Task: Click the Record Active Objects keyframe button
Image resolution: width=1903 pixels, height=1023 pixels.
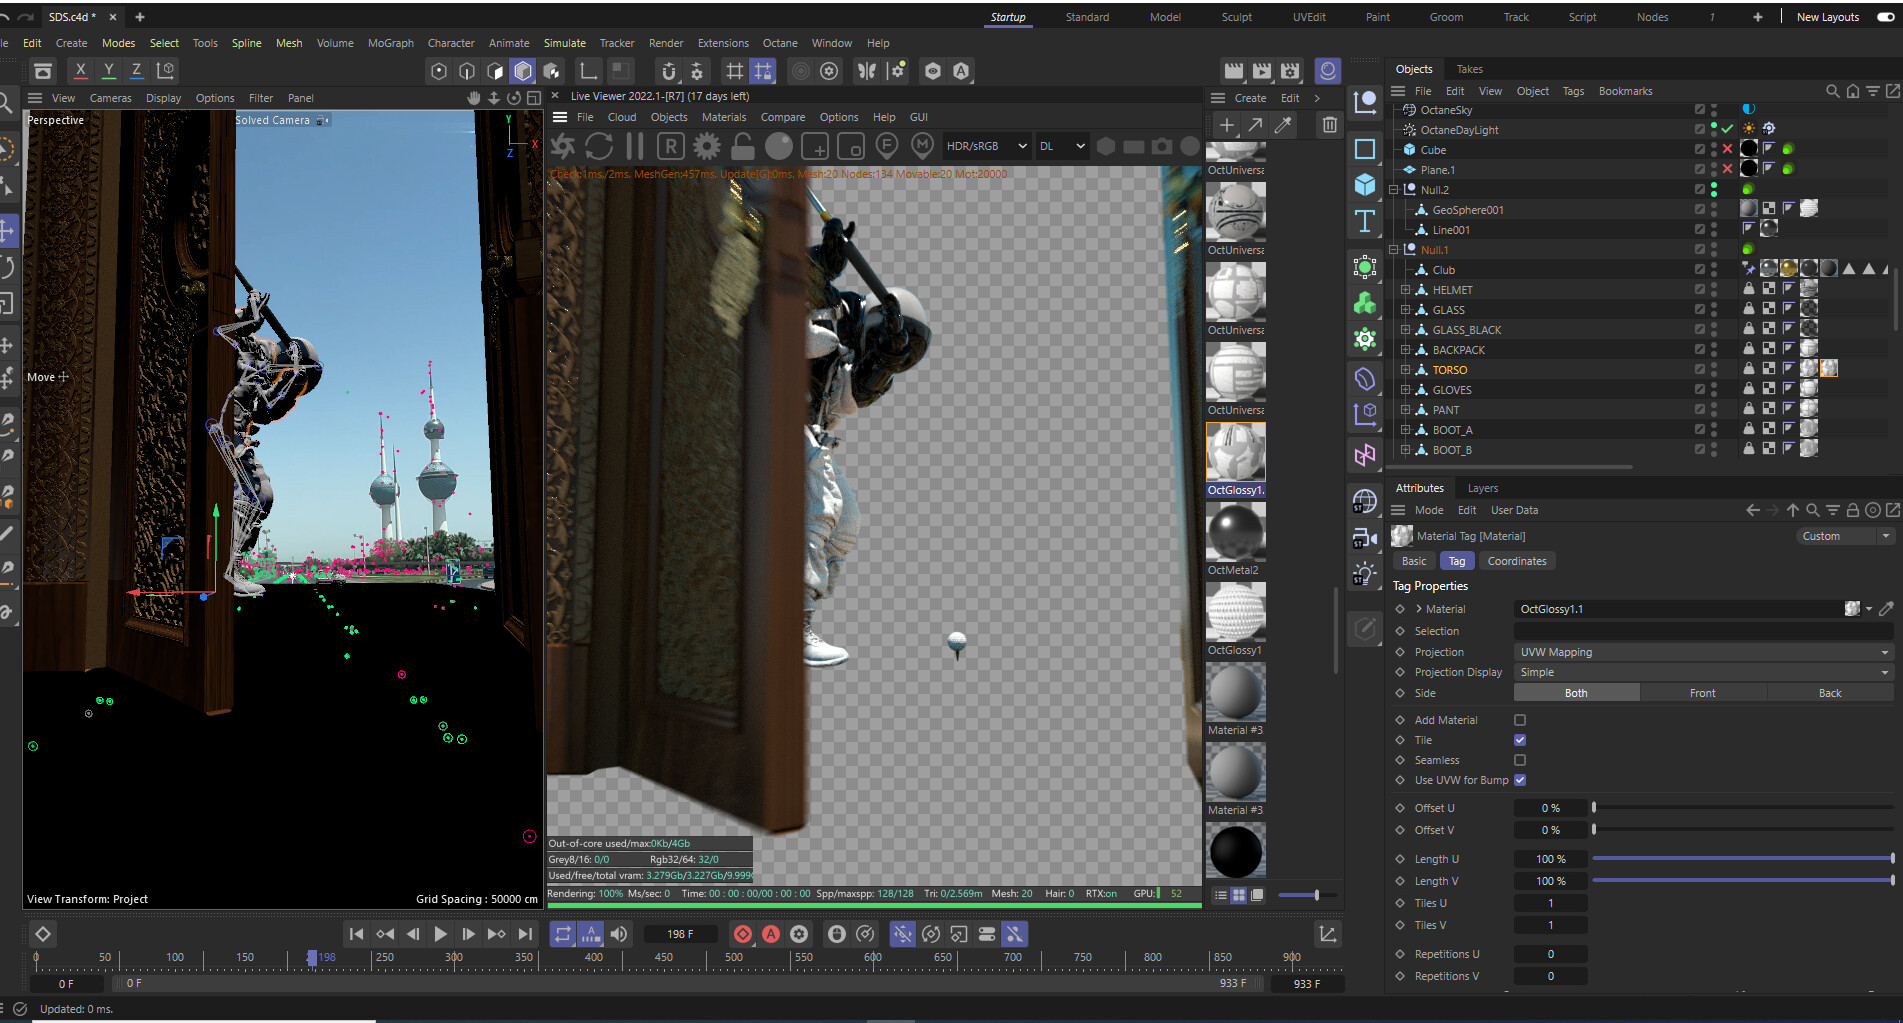Action: coord(743,934)
